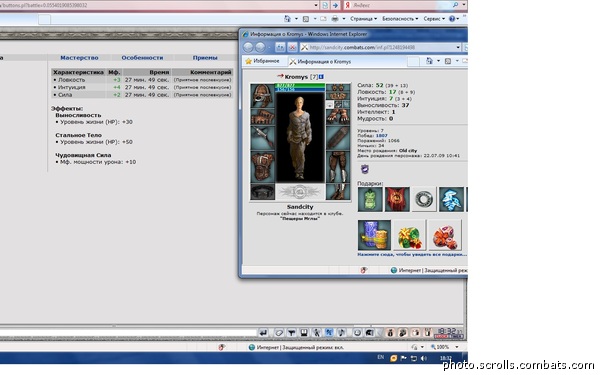
Task: Click the blue help question icon
Action: (x=452, y=19)
